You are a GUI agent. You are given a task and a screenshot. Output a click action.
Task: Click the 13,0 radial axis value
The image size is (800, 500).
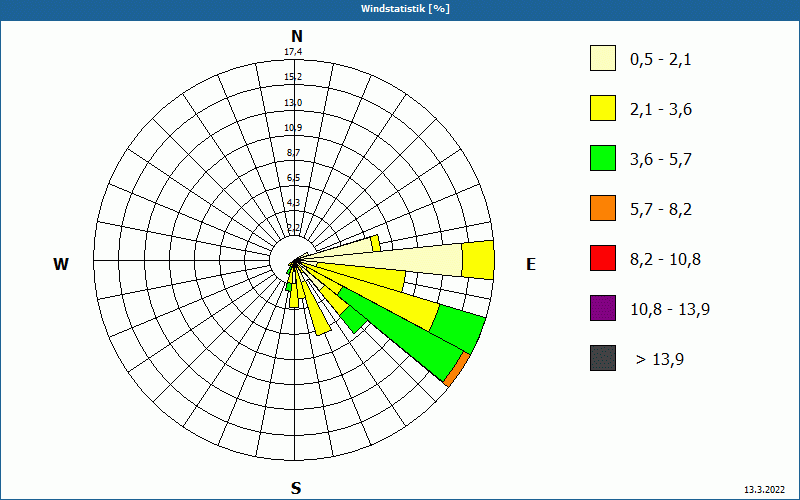[x=293, y=103]
